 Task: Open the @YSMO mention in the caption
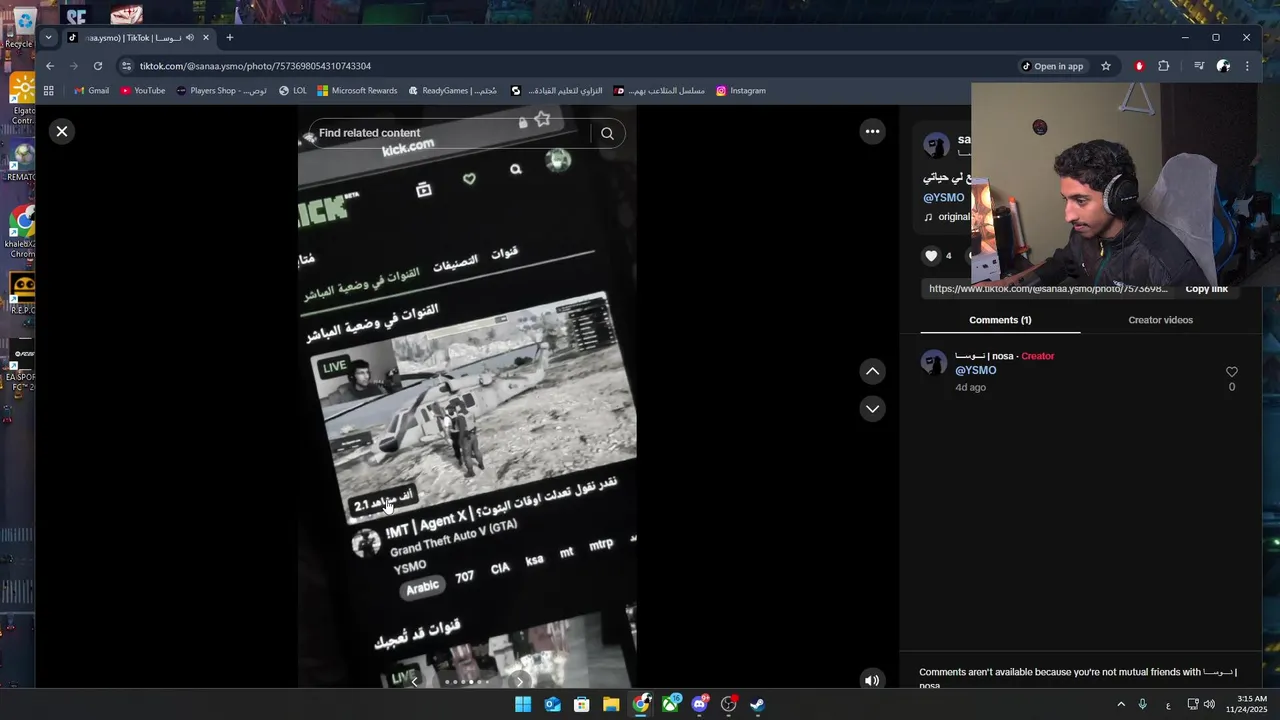pyautogui.click(x=944, y=198)
